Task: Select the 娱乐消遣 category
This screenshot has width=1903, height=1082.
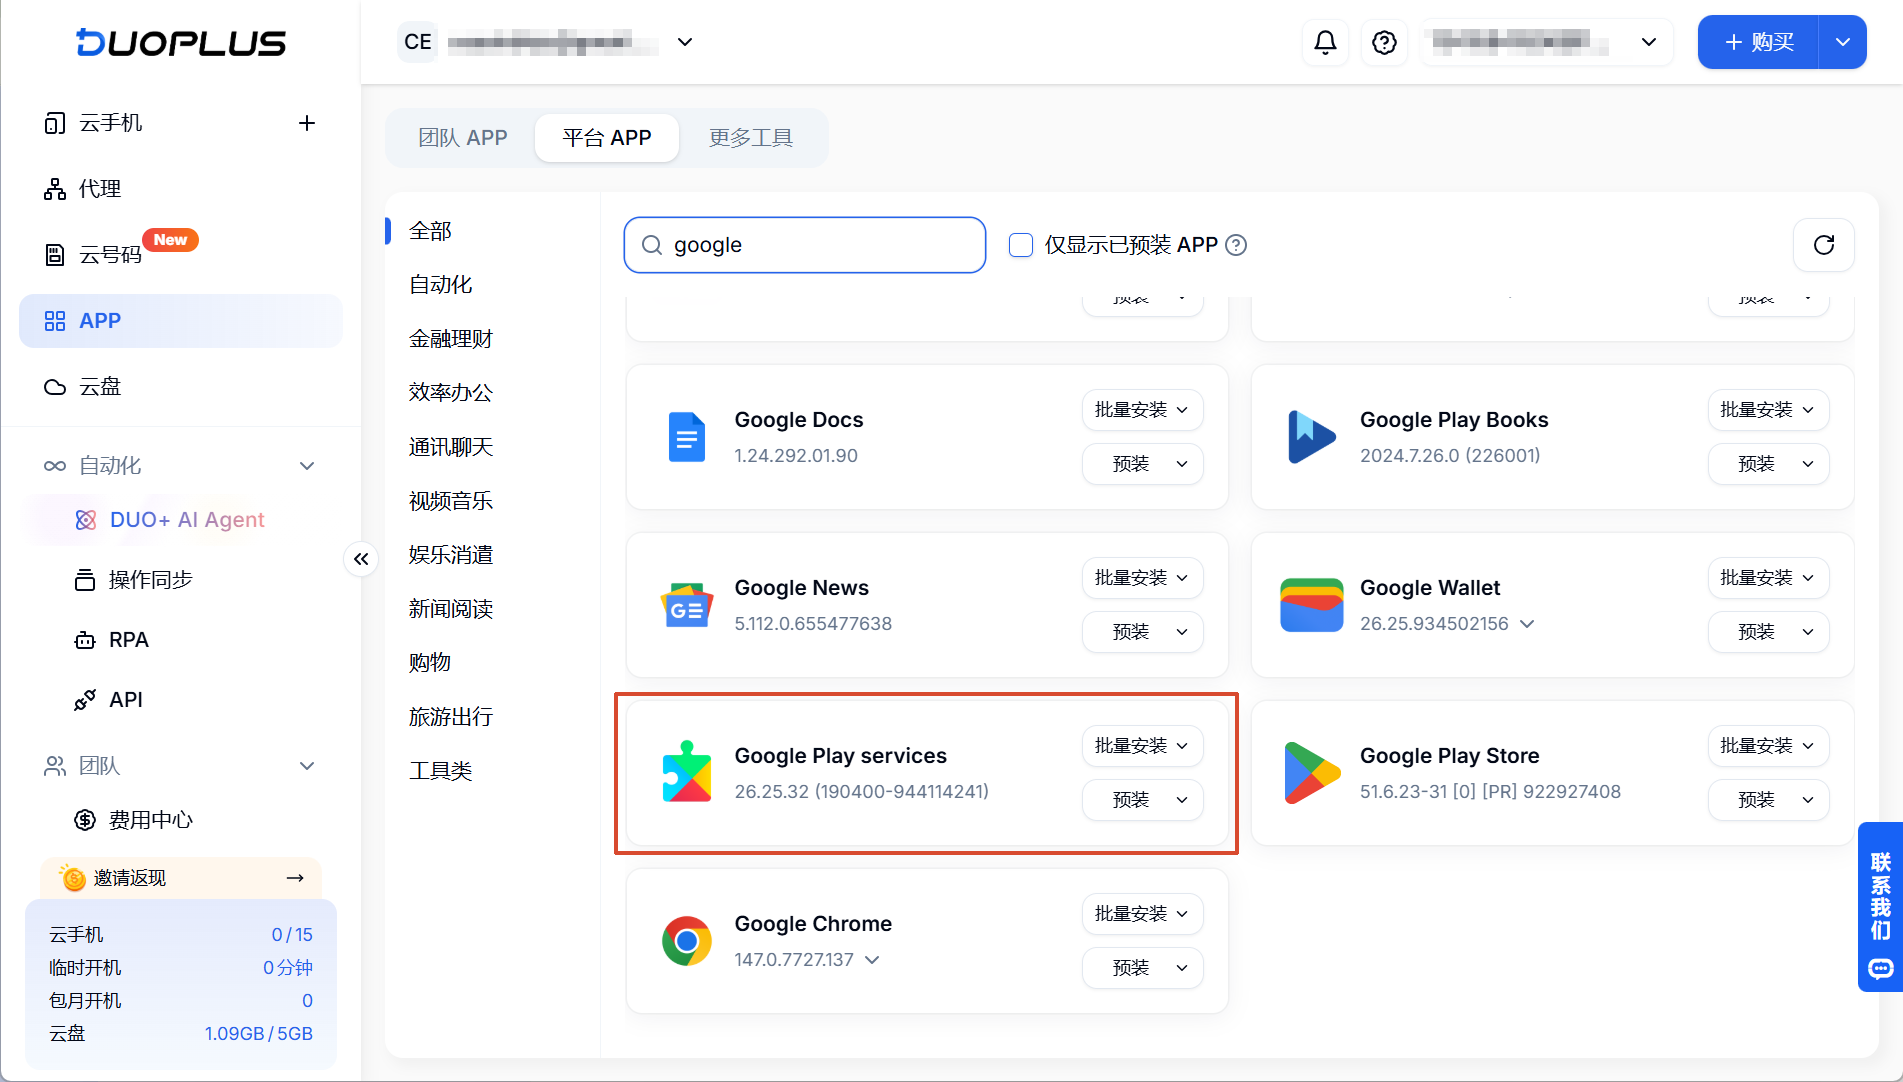Action: click(x=451, y=555)
